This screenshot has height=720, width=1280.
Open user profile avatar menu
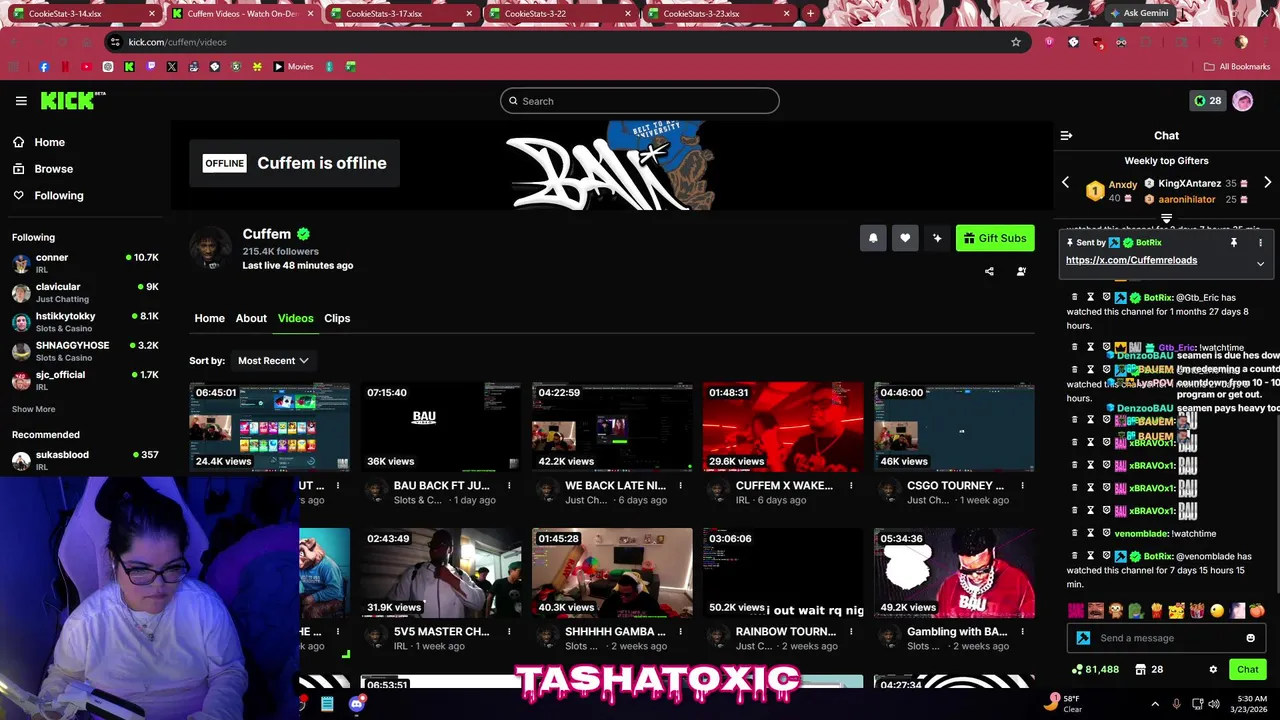[x=1243, y=101]
